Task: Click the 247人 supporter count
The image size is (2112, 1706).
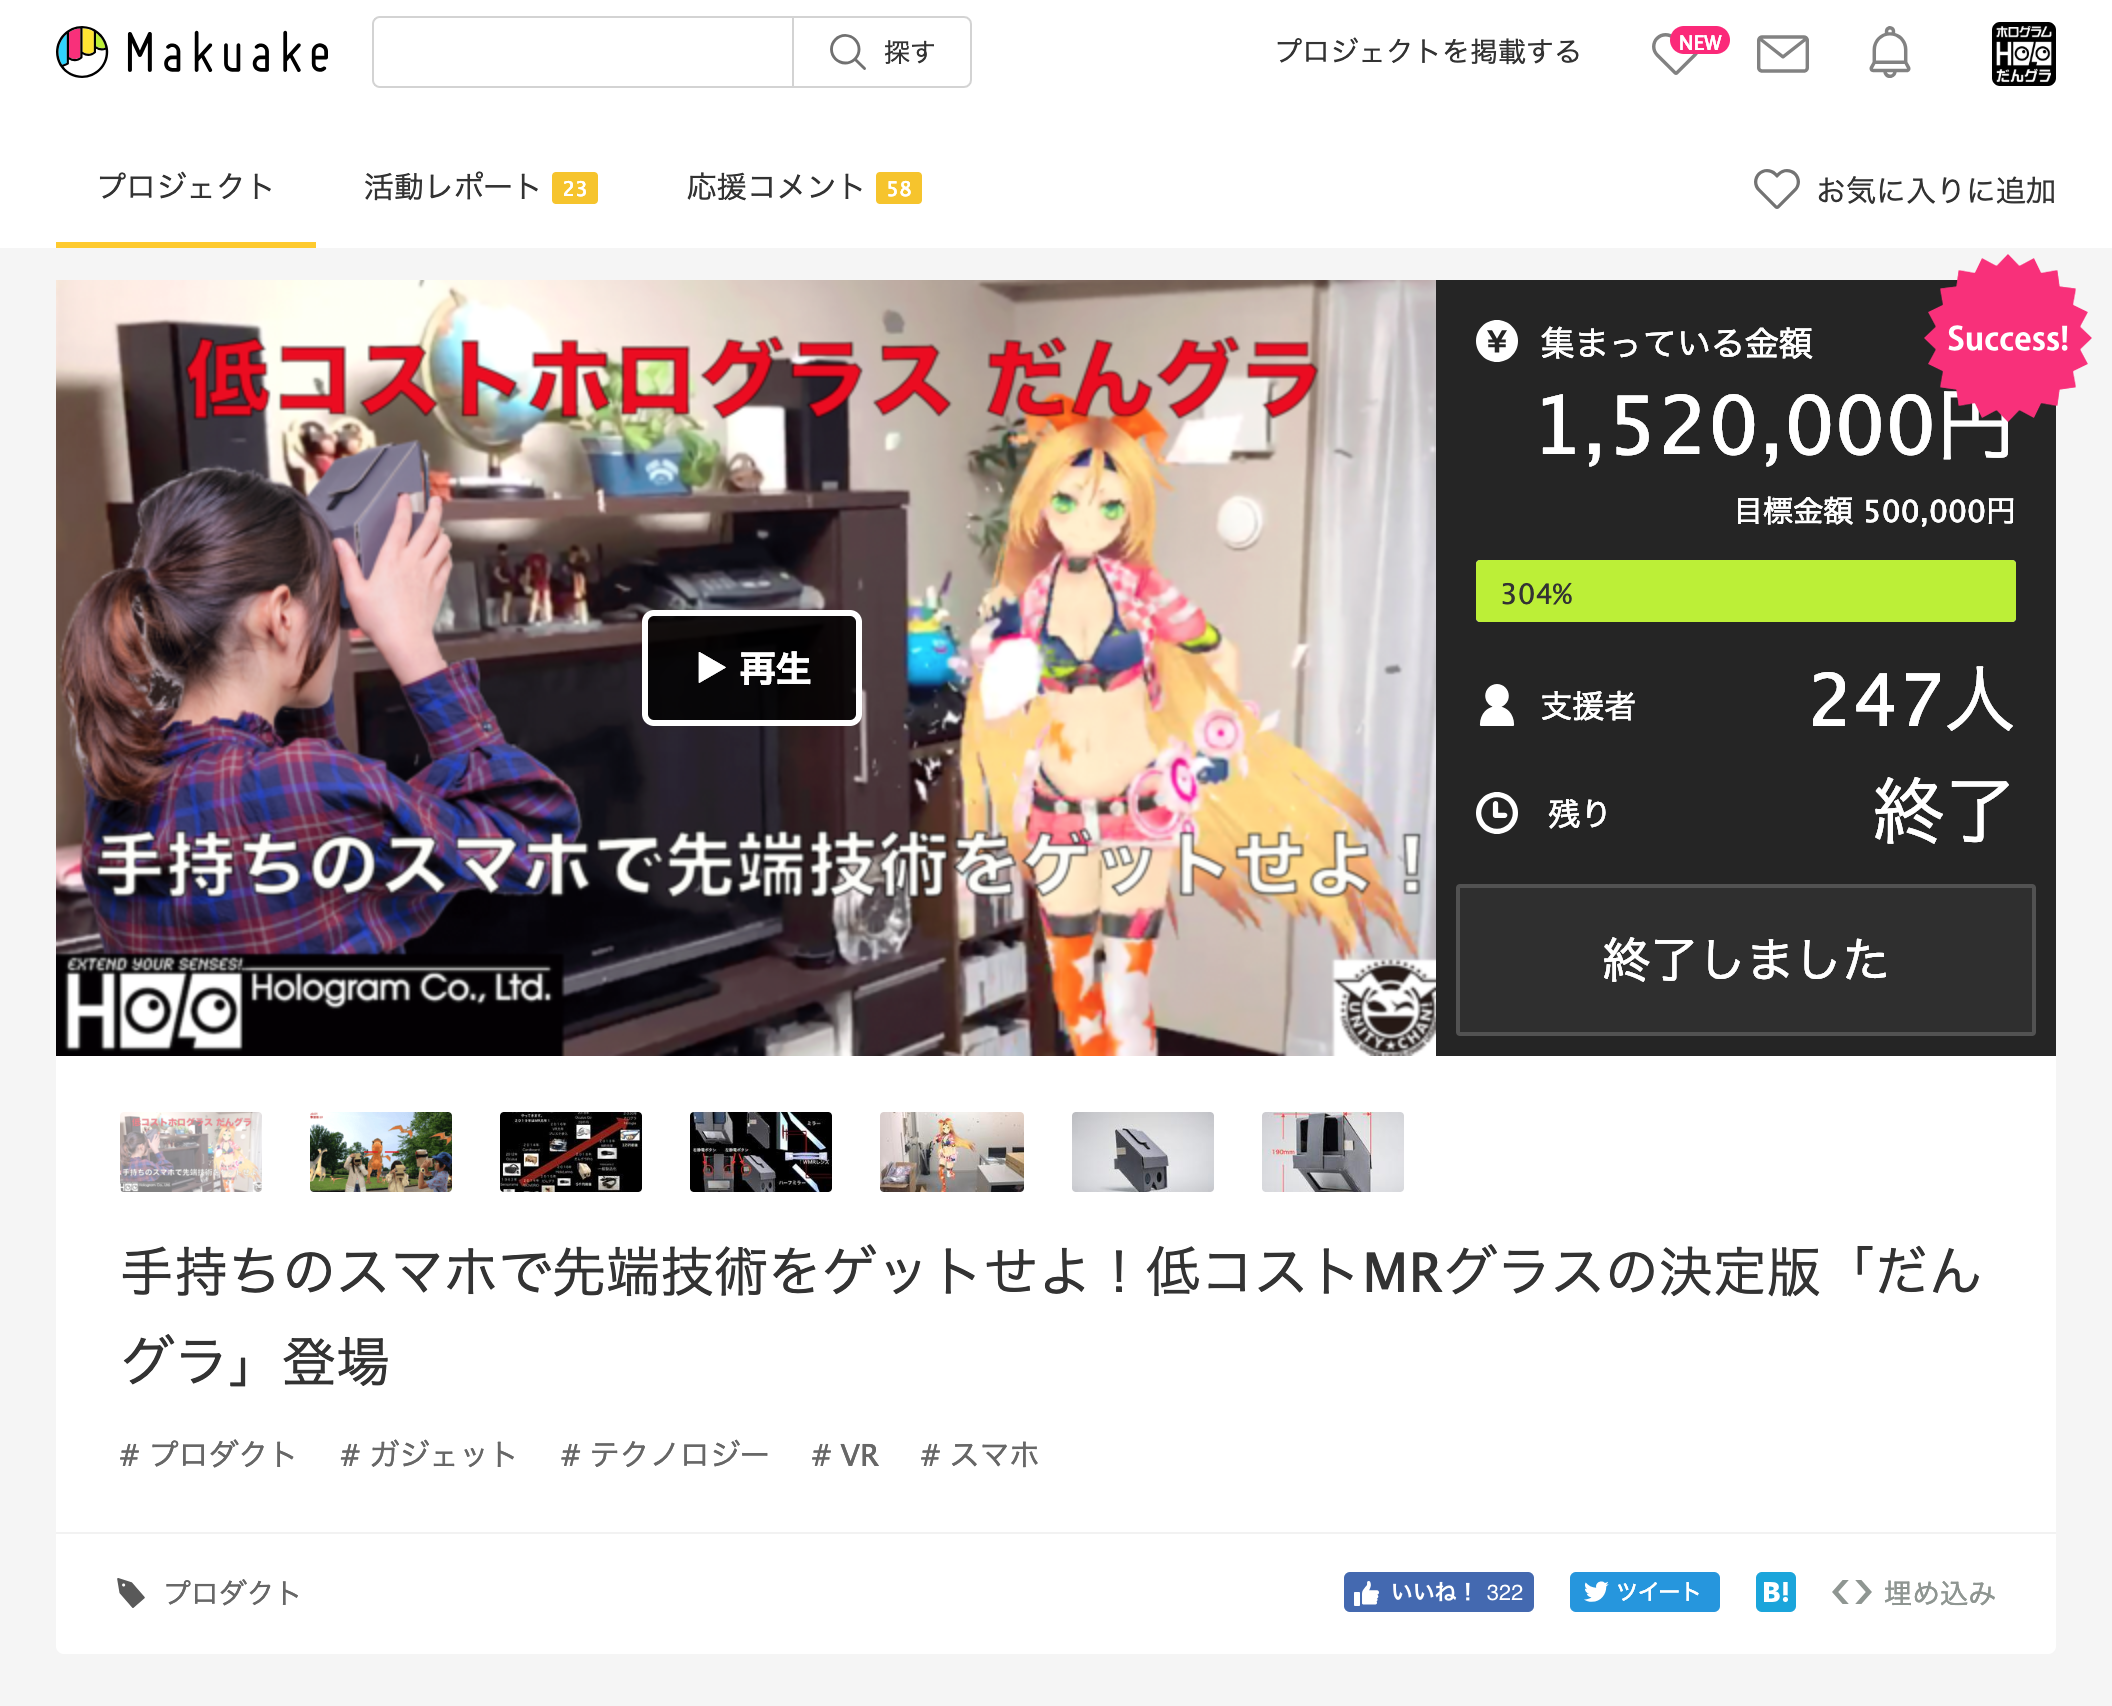Action: (x=1912, y=700)
